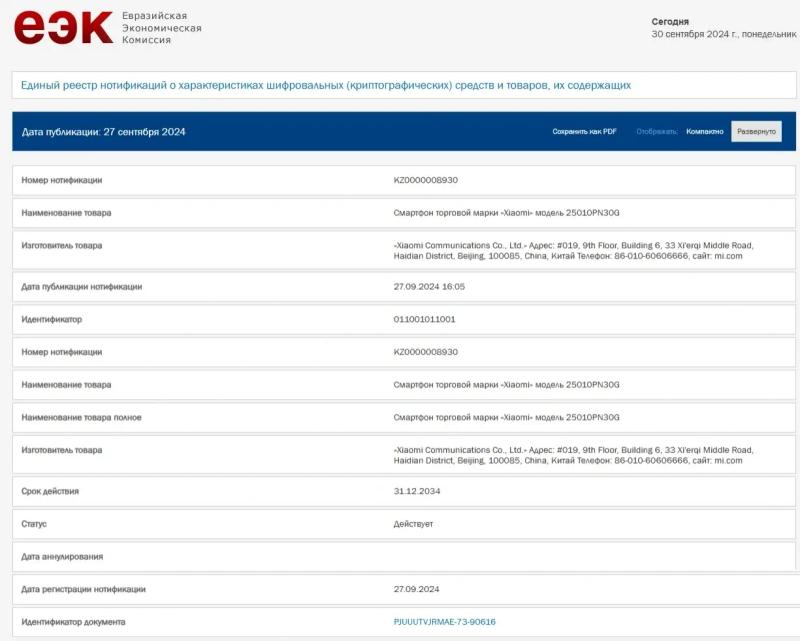Click 'Идентификатор' label

coord(52,319)
